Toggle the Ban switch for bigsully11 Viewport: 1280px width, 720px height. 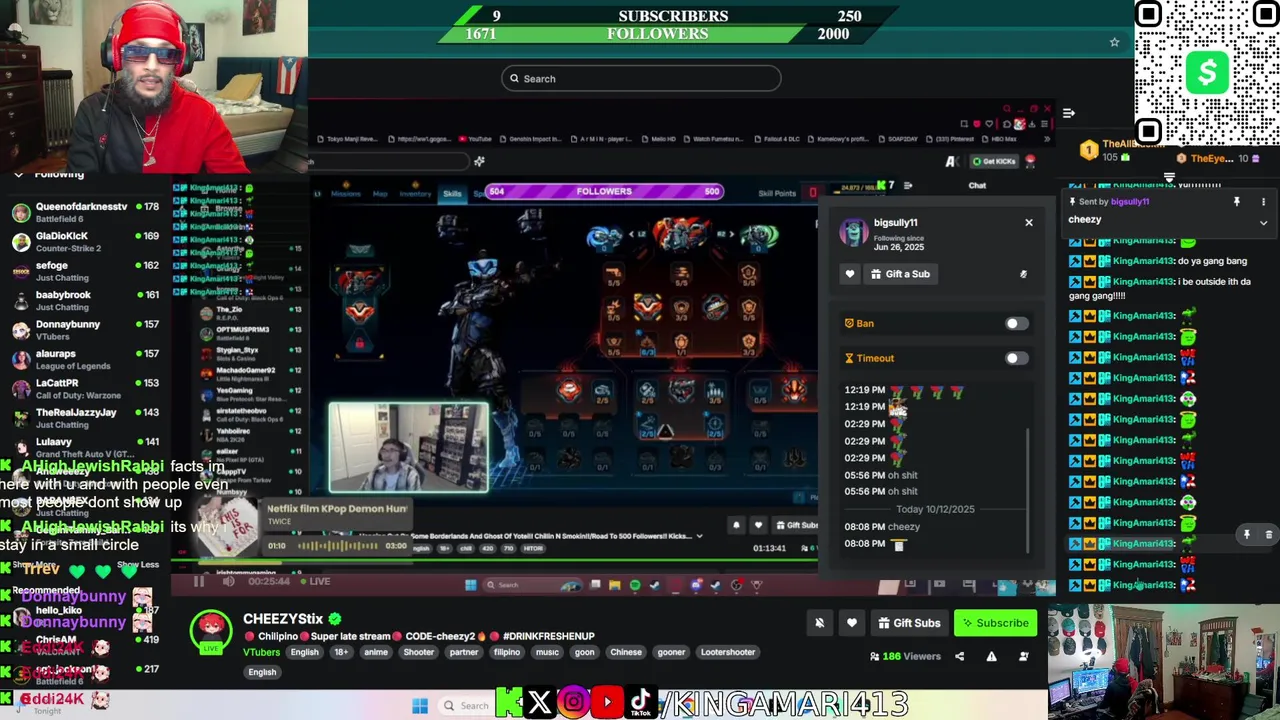click(1016, 323)
